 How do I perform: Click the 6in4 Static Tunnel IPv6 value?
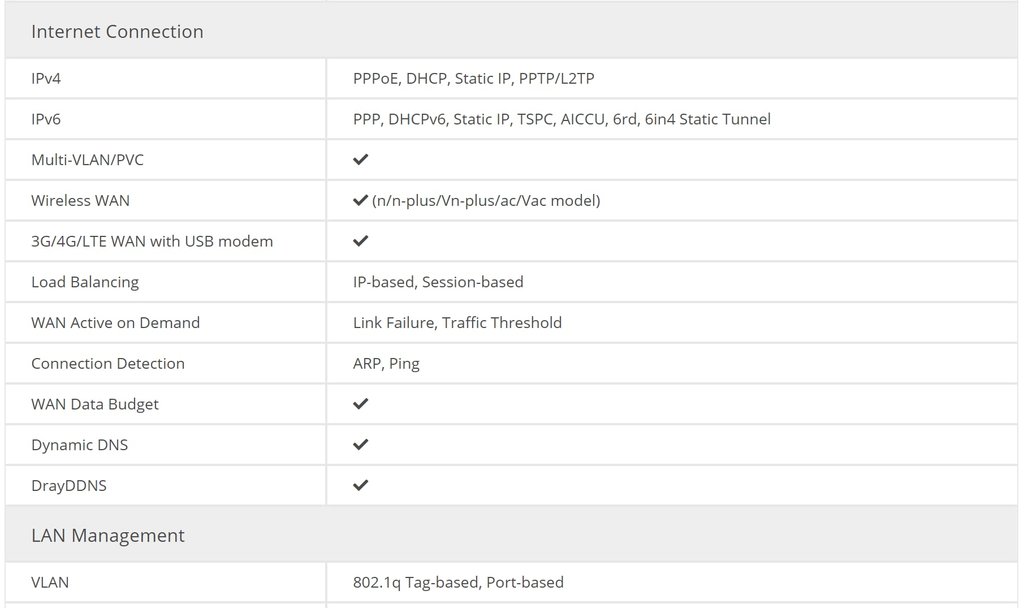pyautogui.click(x=708, y=119)
